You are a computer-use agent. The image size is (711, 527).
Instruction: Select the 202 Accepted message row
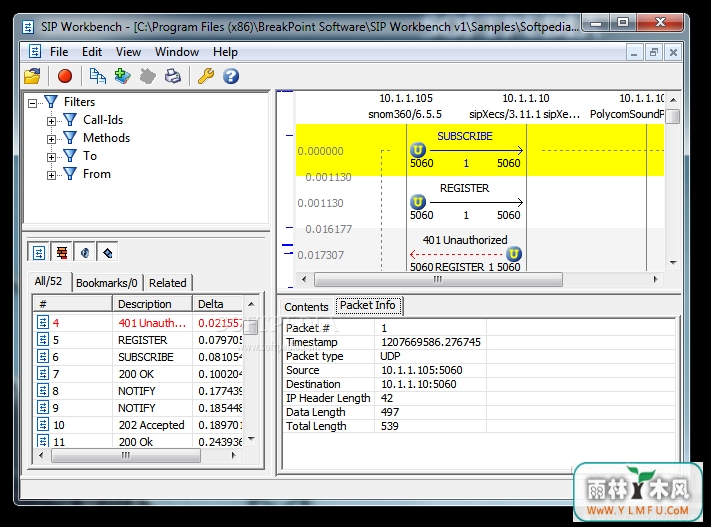coord(139,425)
